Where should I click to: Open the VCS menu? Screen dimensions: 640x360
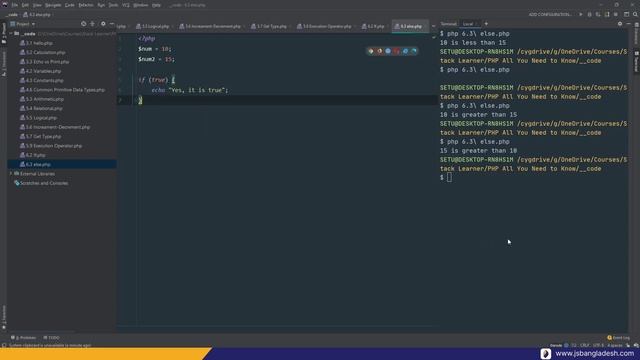[x=126, y=5]
